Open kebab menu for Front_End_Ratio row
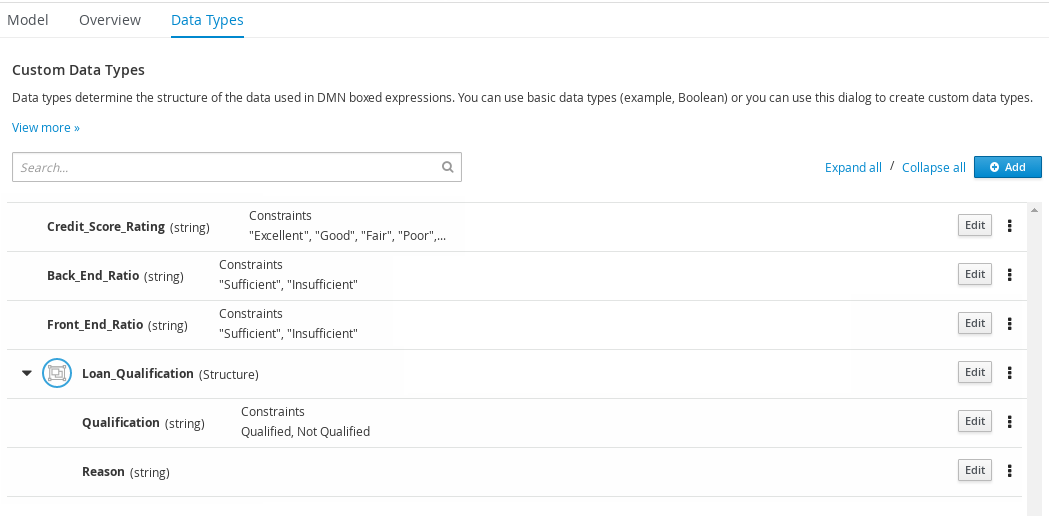 coord(1010,324)
